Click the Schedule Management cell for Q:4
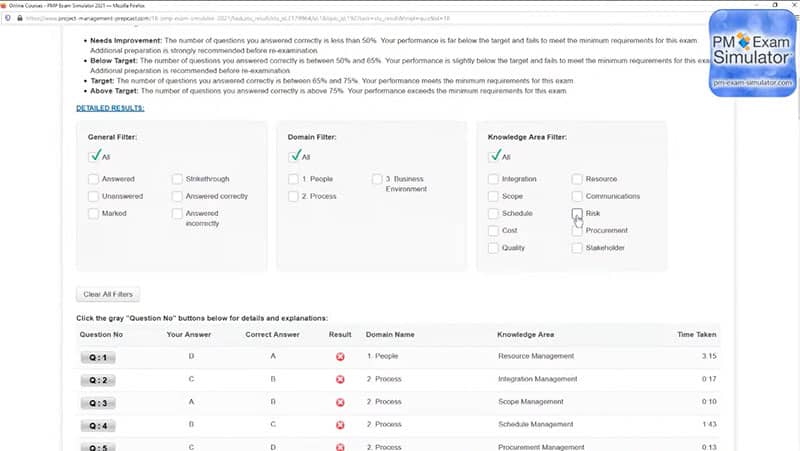This screenshot has width=800, height=451. [x=536, y=424]
